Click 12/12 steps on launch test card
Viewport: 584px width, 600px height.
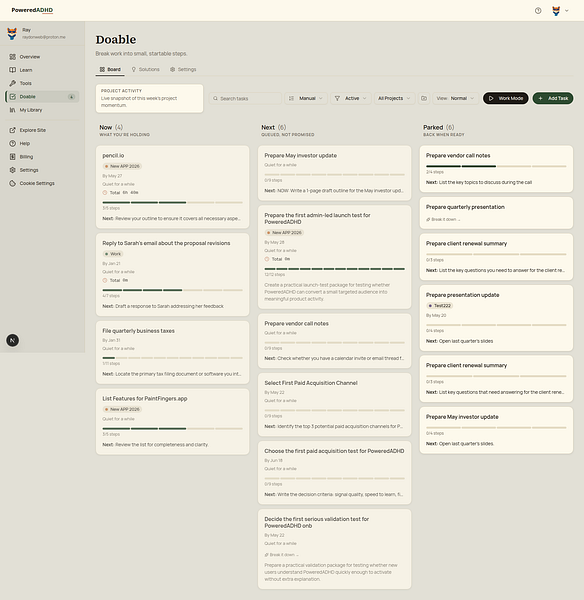click(274, 275)
